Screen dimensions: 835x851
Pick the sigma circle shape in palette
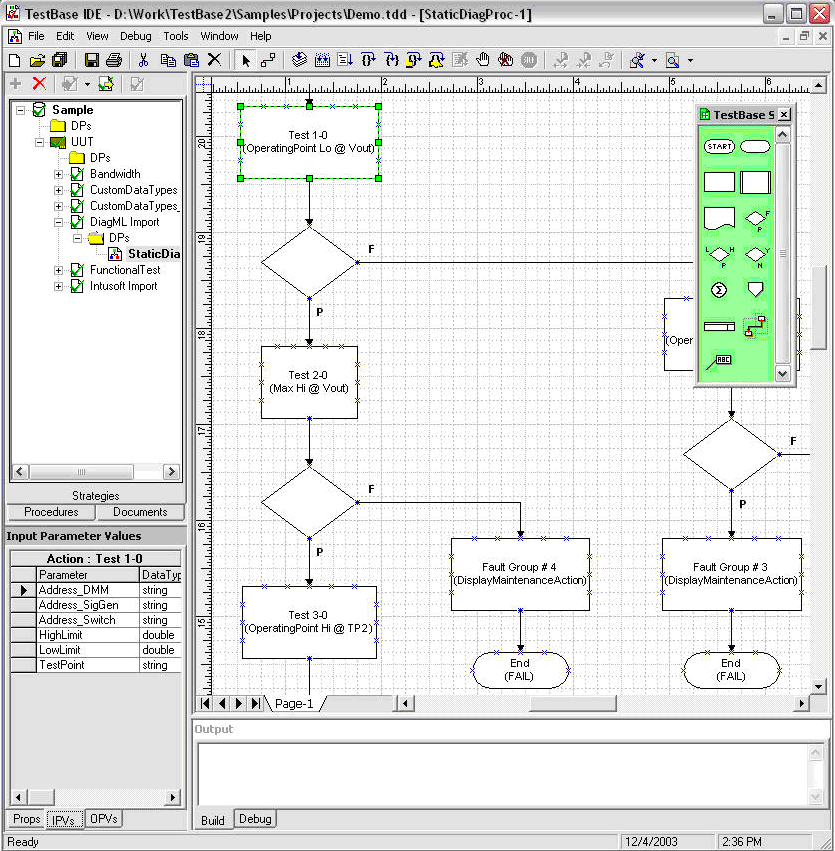coord(719,289)
